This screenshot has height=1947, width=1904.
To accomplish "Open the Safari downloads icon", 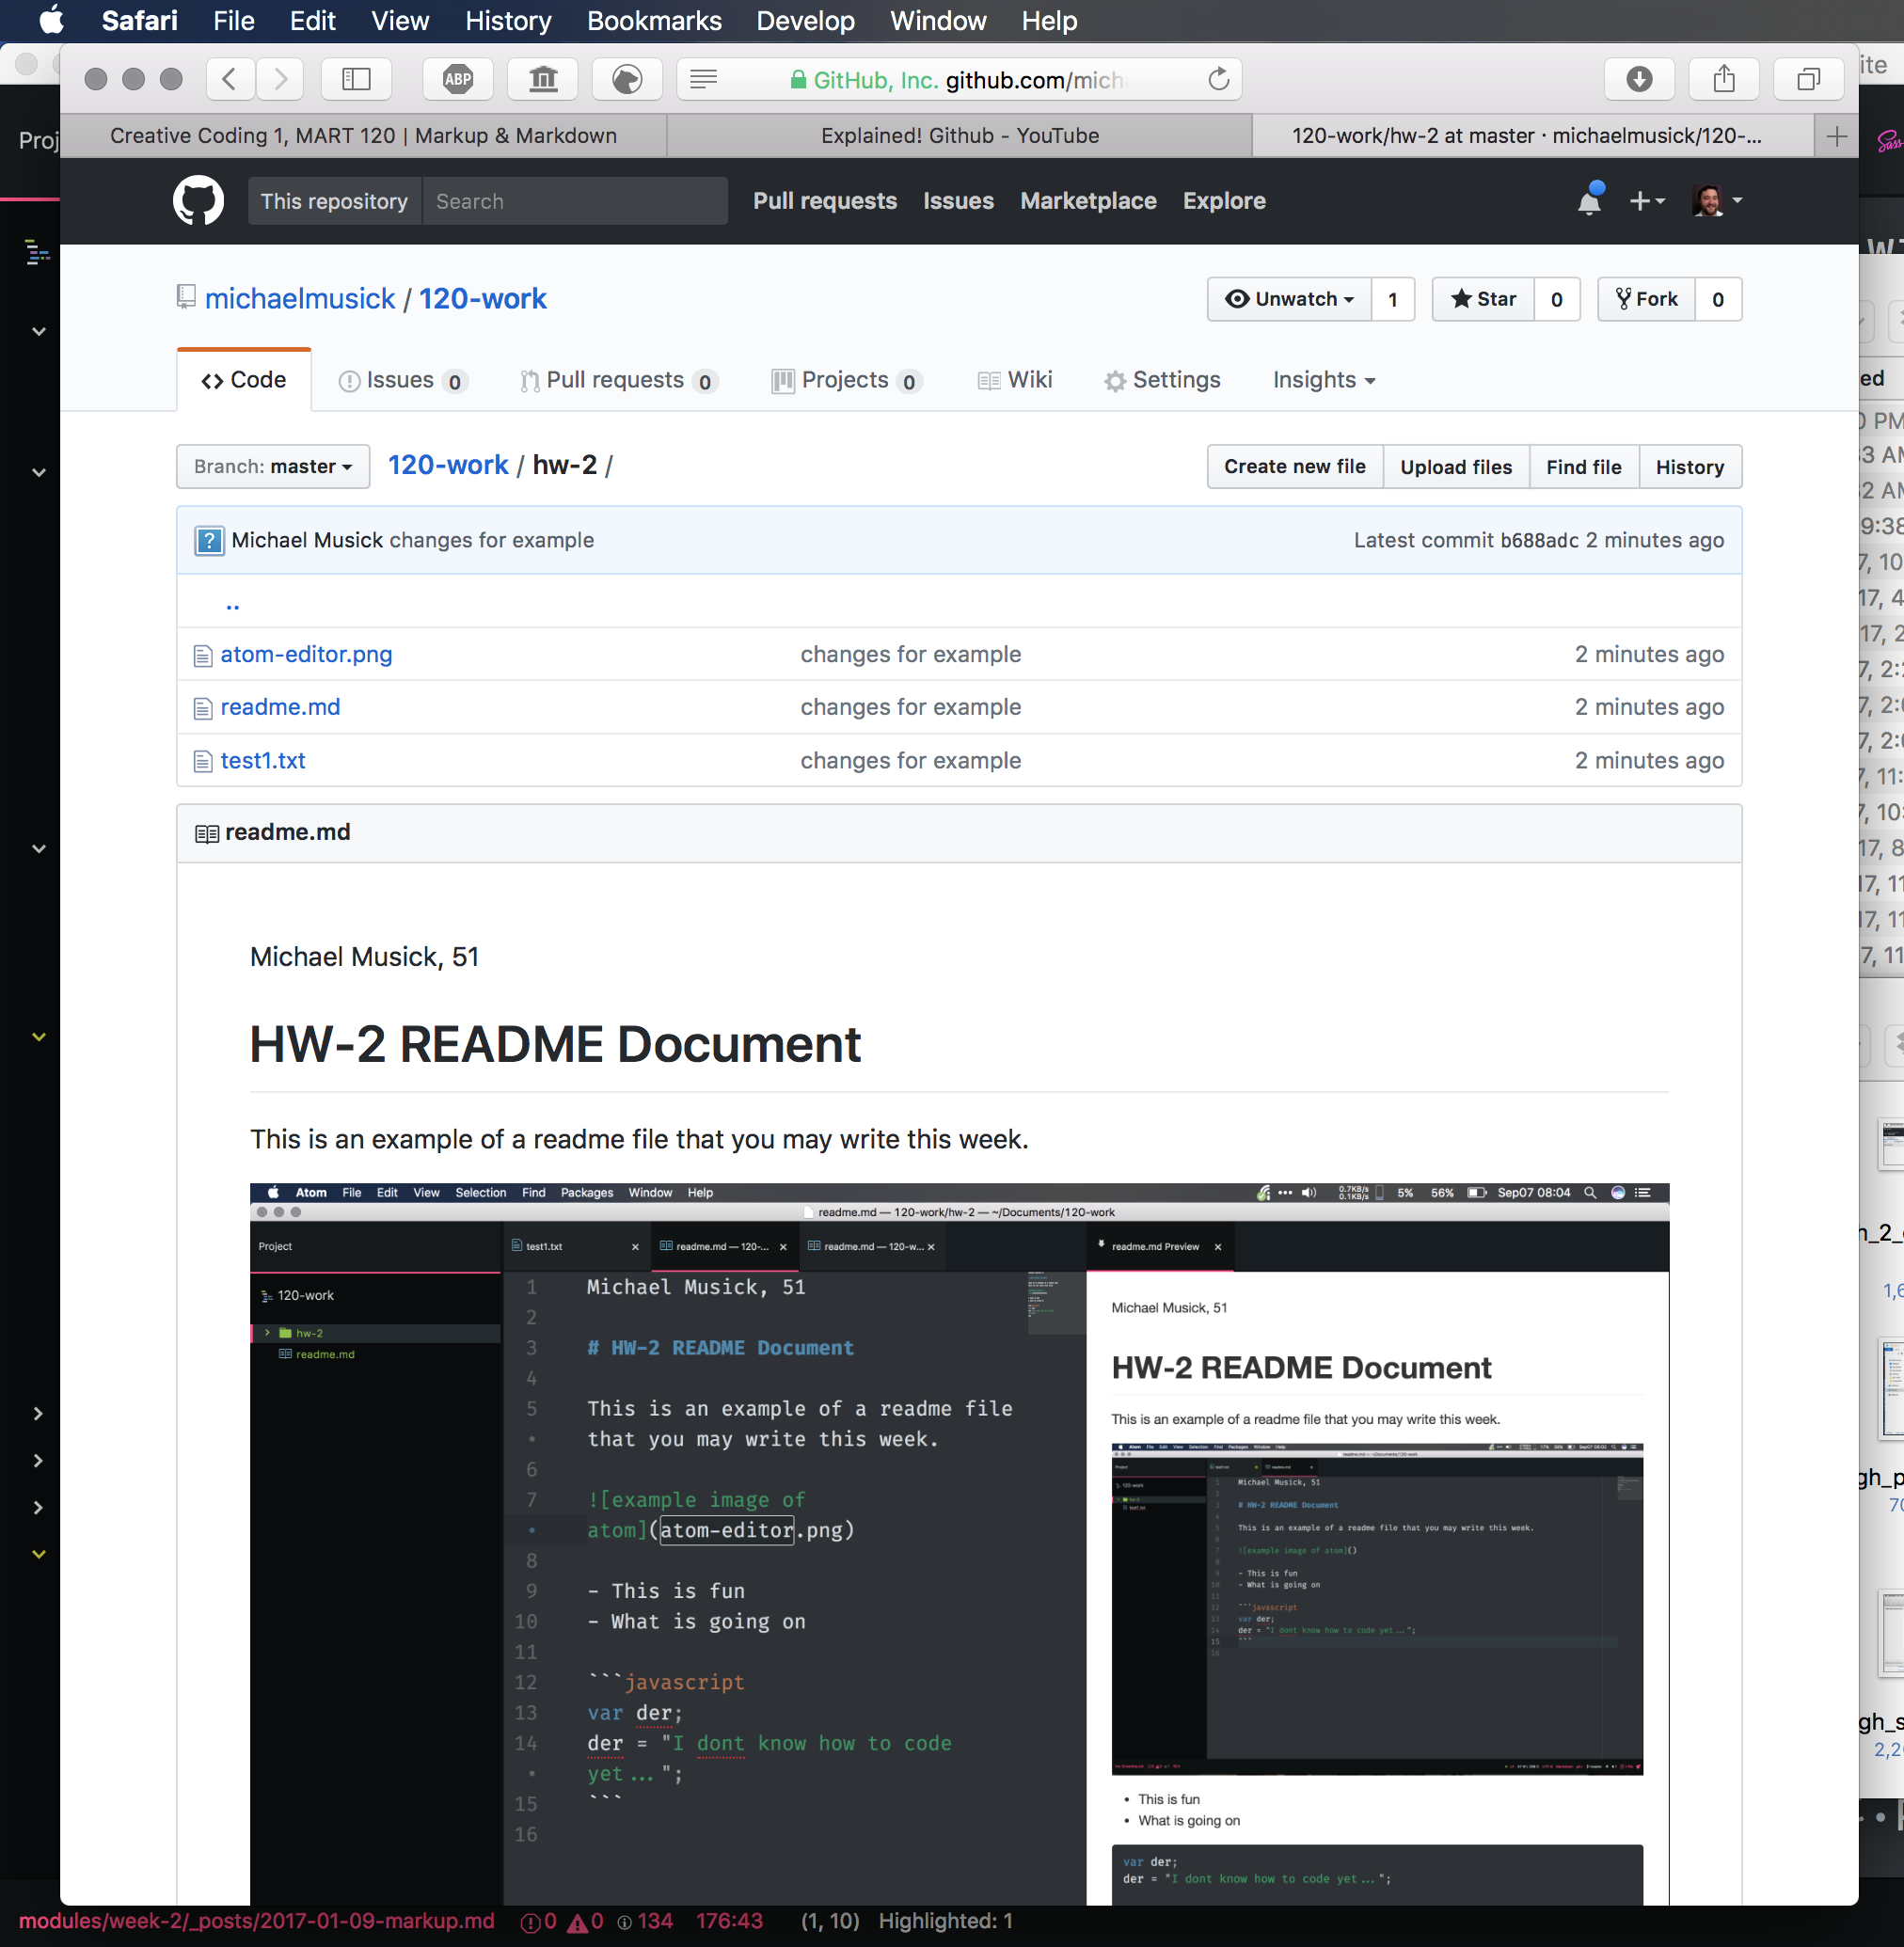I will coord(1639,79).
